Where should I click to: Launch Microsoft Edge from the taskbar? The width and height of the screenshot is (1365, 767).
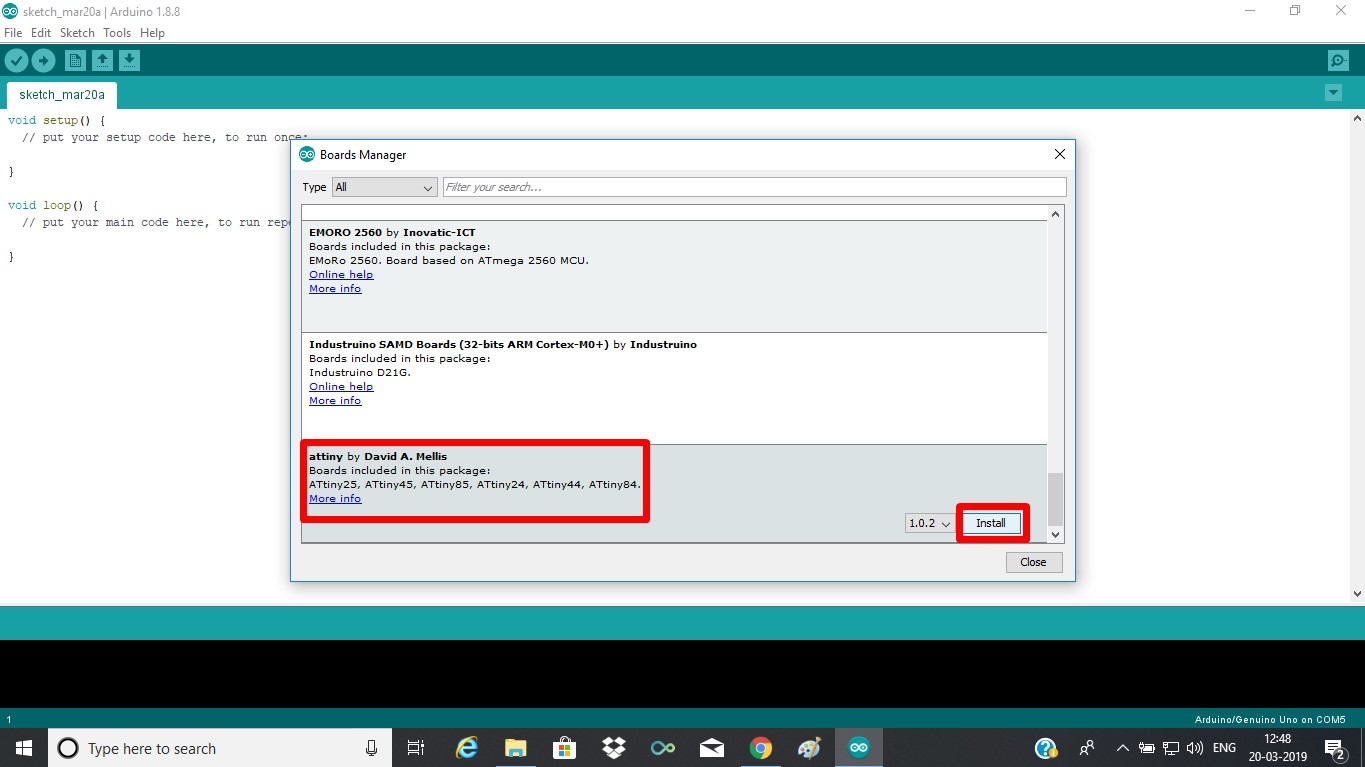466,748
